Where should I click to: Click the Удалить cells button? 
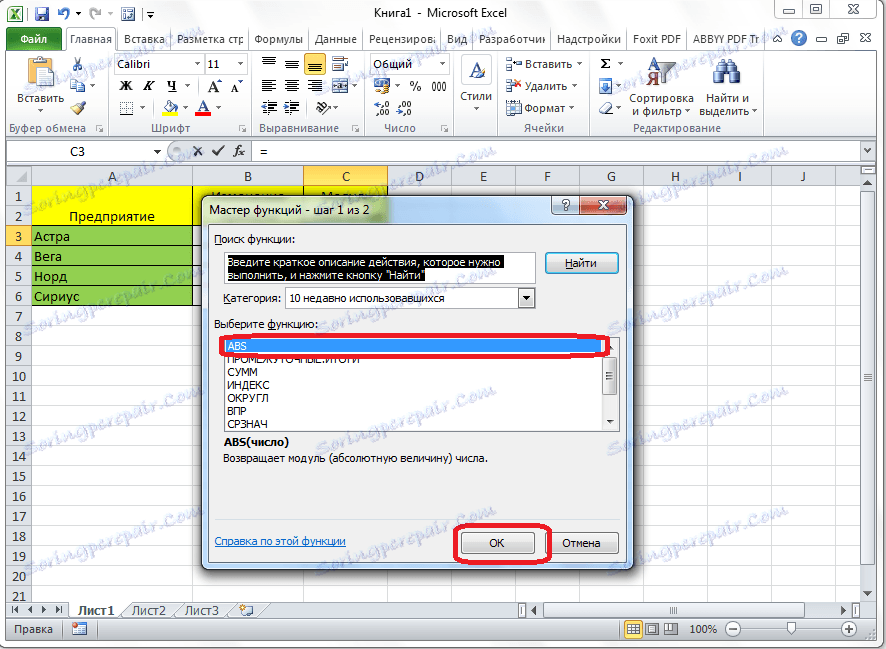(541, 86)
